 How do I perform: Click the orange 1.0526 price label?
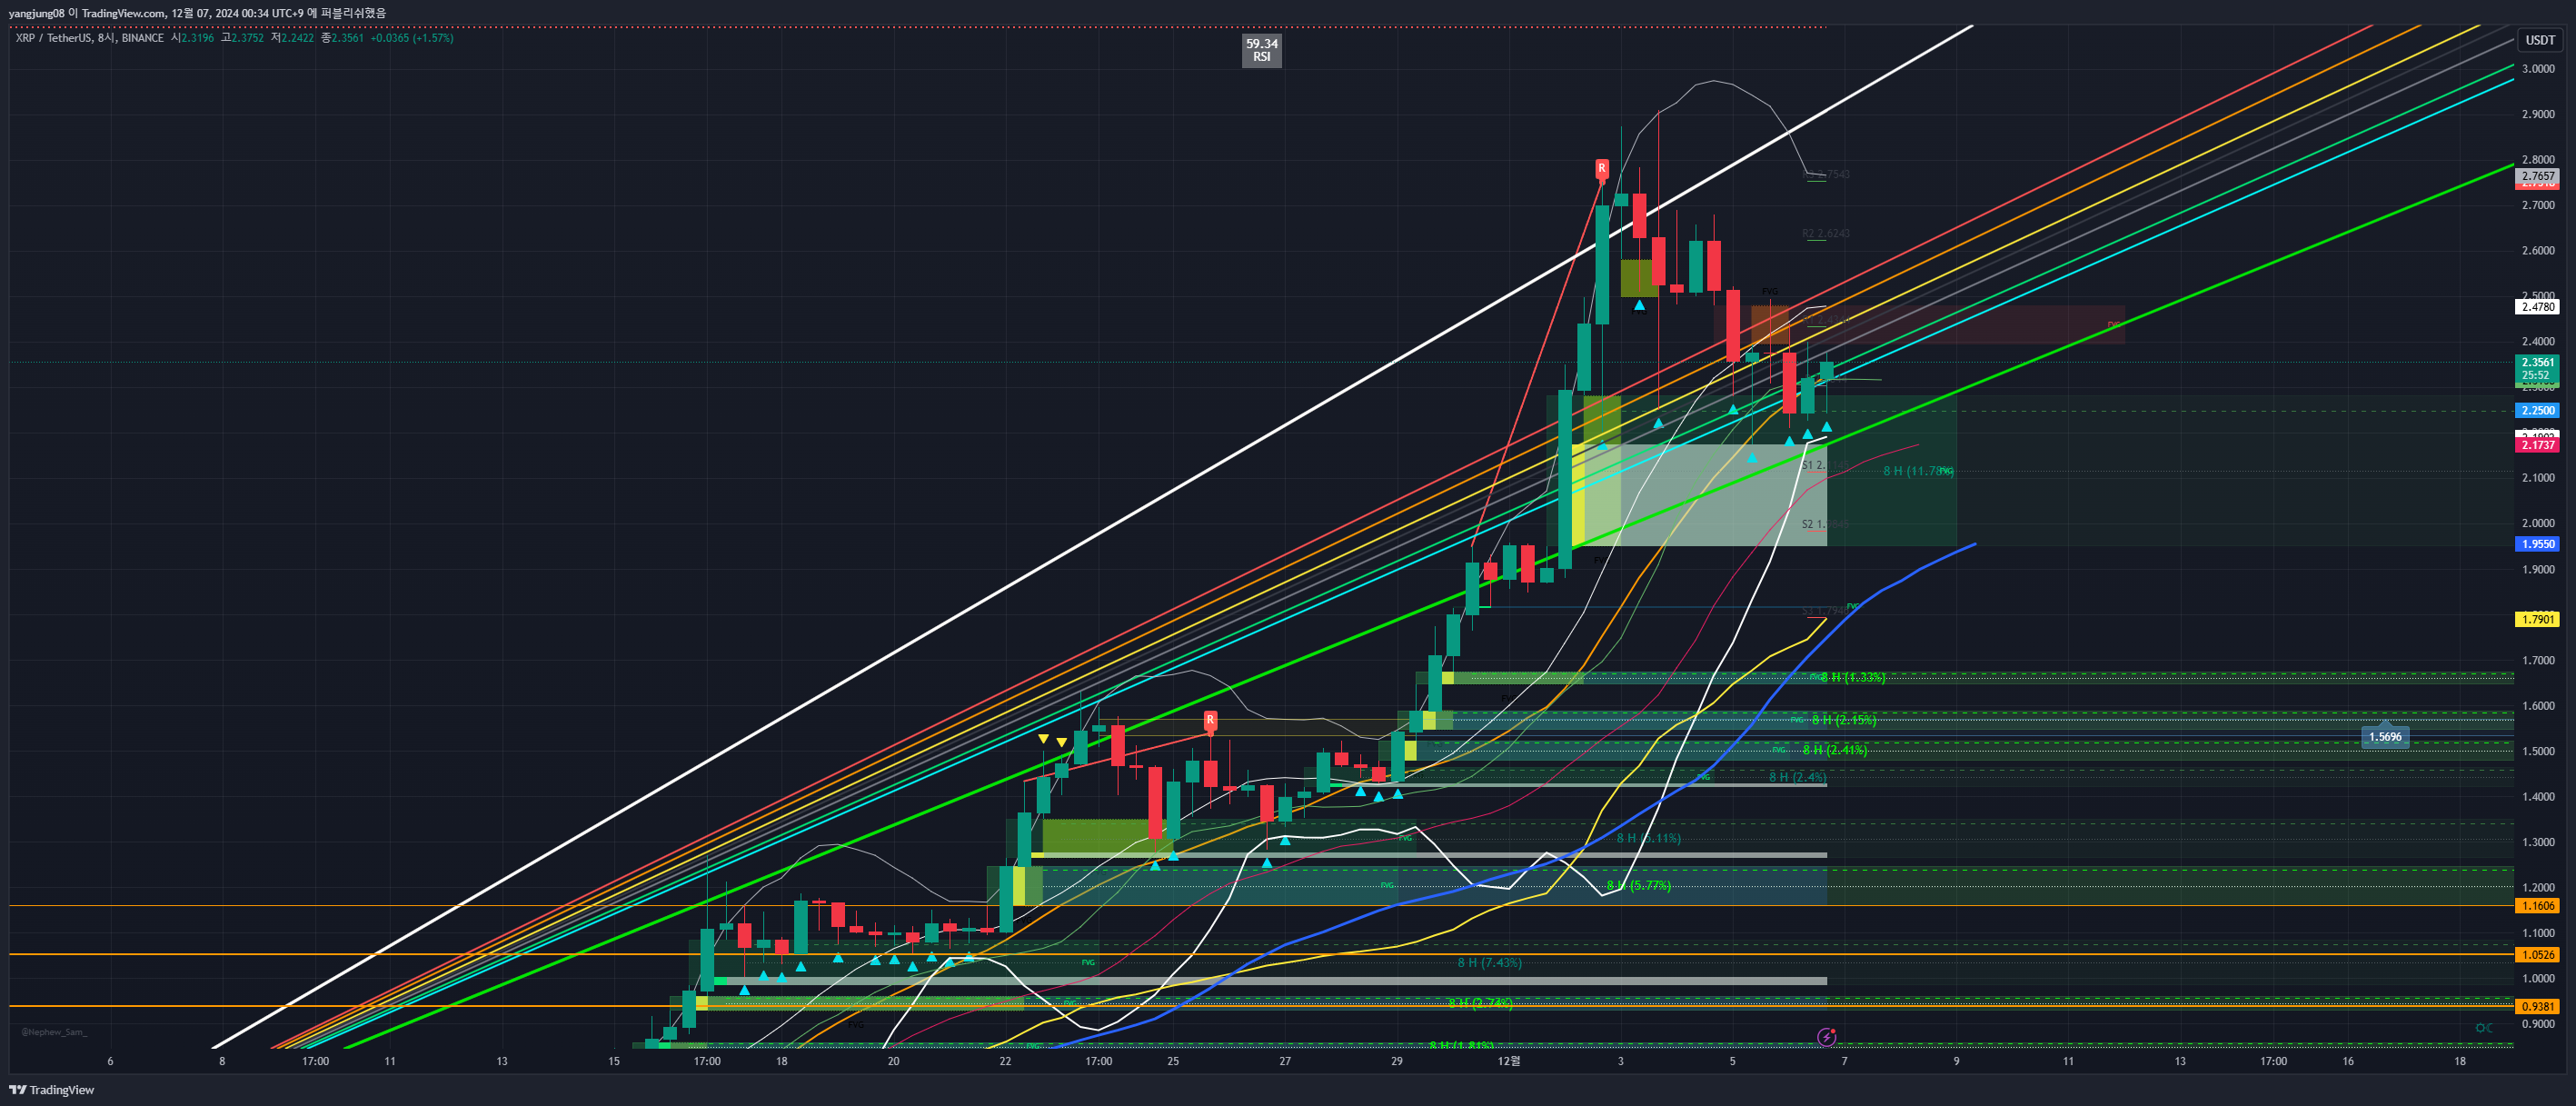click(x=2537, y=955)
